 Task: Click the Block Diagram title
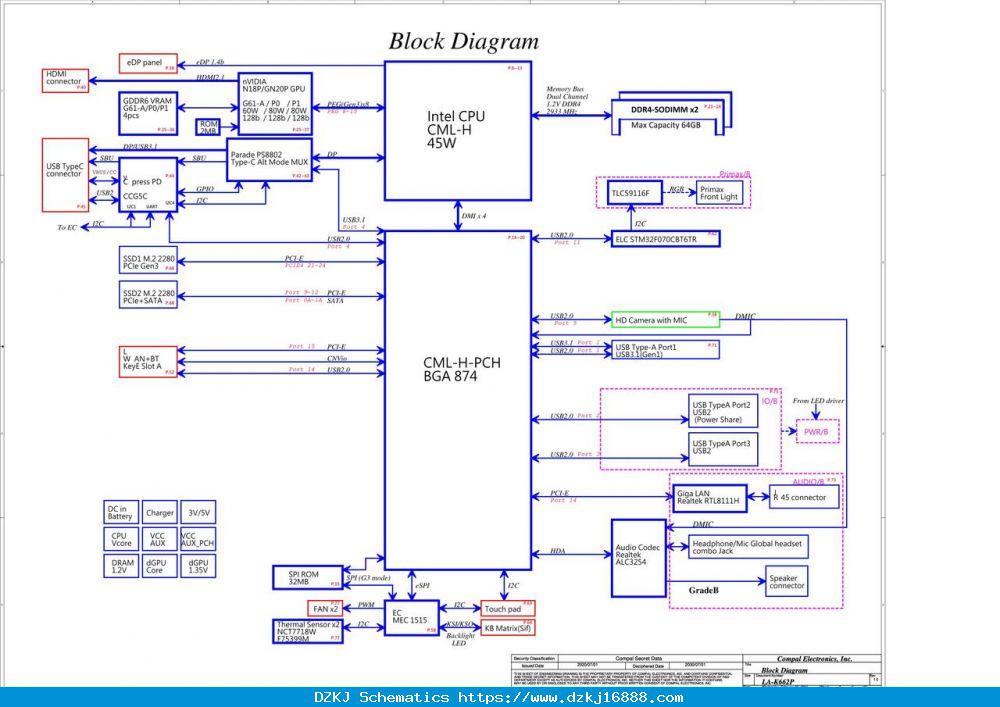click(464, 42)
